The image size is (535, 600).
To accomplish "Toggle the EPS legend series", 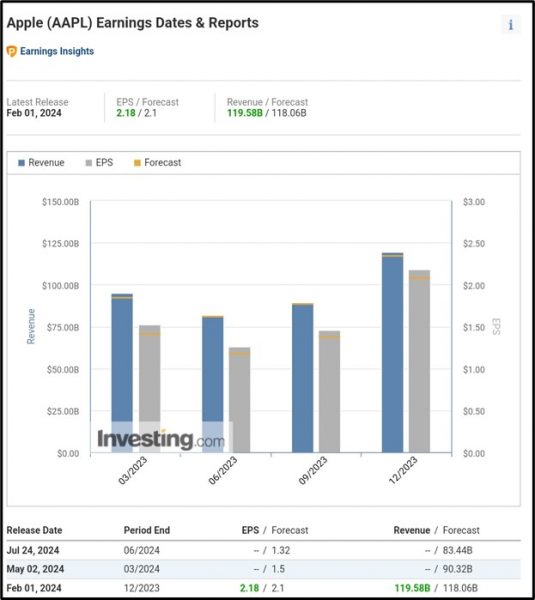I will point(99,163).
